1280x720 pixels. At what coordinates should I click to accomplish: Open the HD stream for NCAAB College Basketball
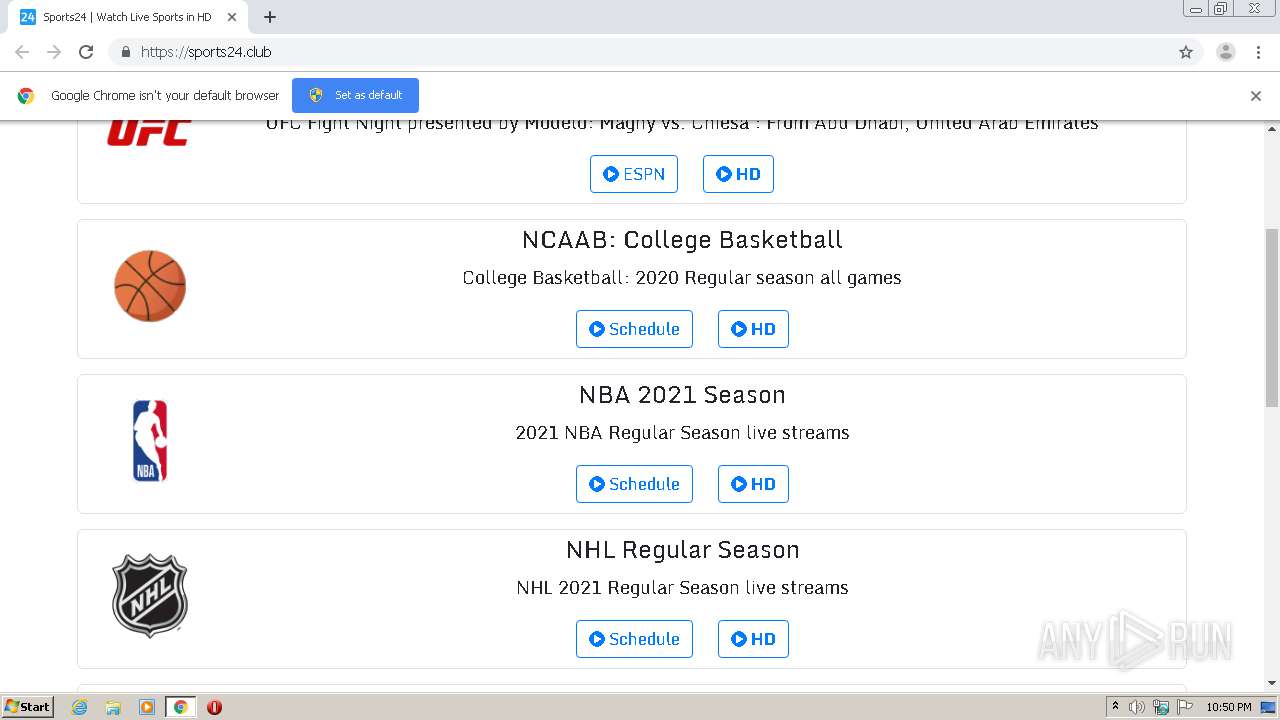coord(753,329)
